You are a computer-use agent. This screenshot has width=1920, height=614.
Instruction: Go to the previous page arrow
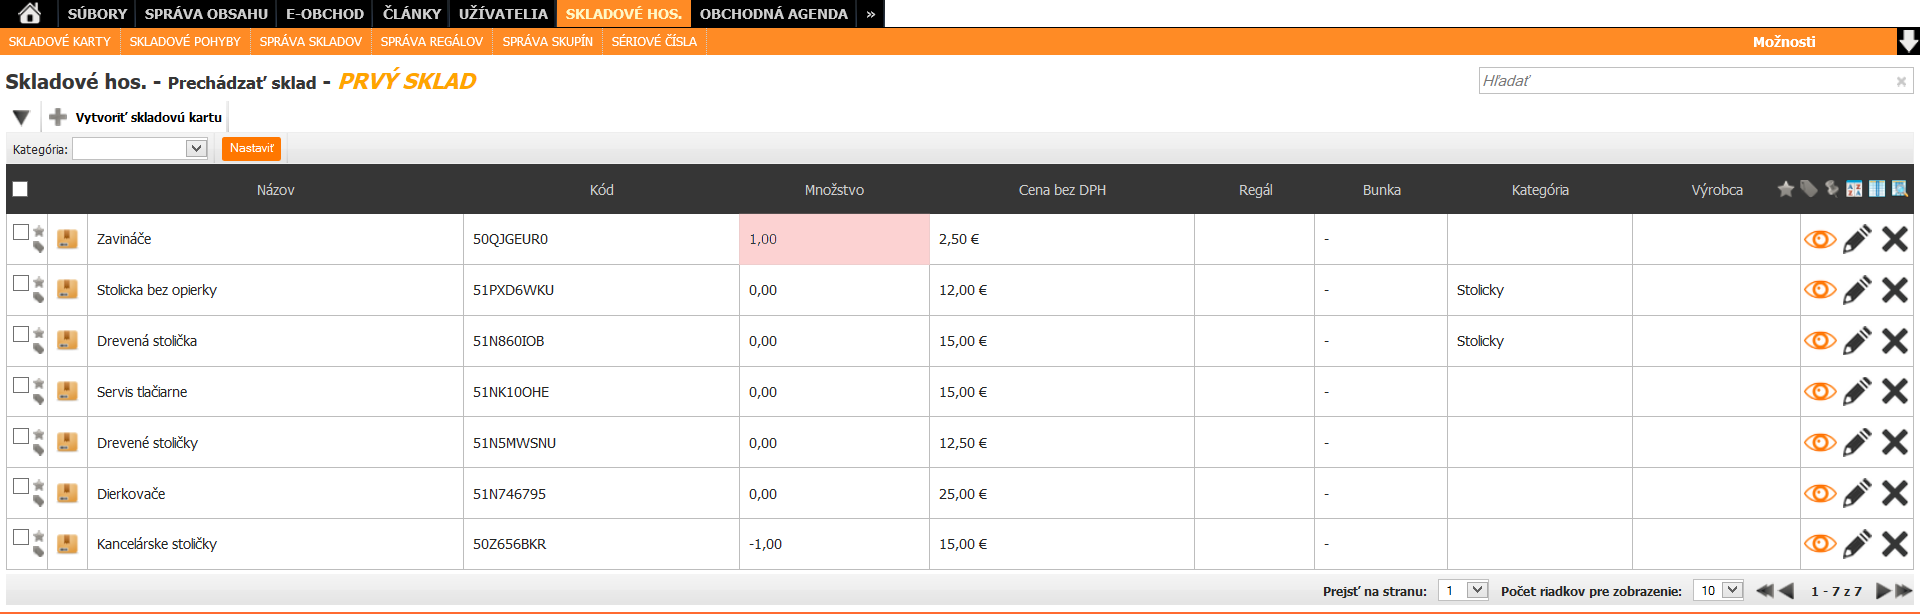coord(1786,591)
